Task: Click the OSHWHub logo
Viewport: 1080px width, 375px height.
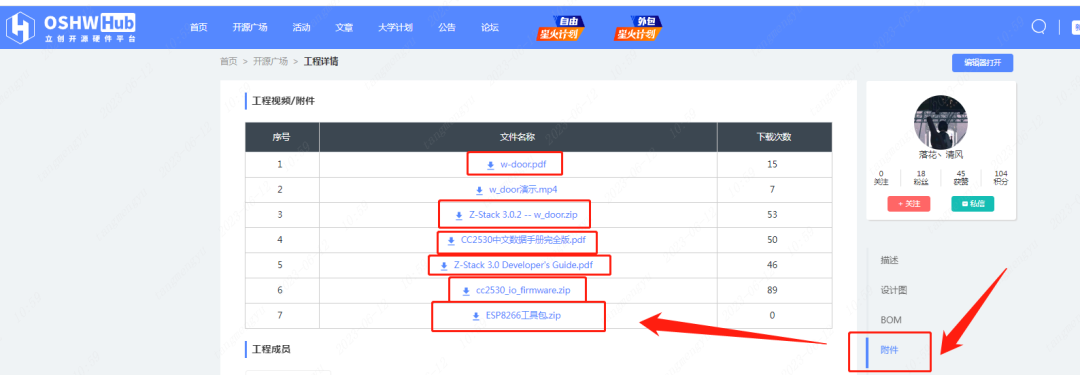Action: pos(72,28)
